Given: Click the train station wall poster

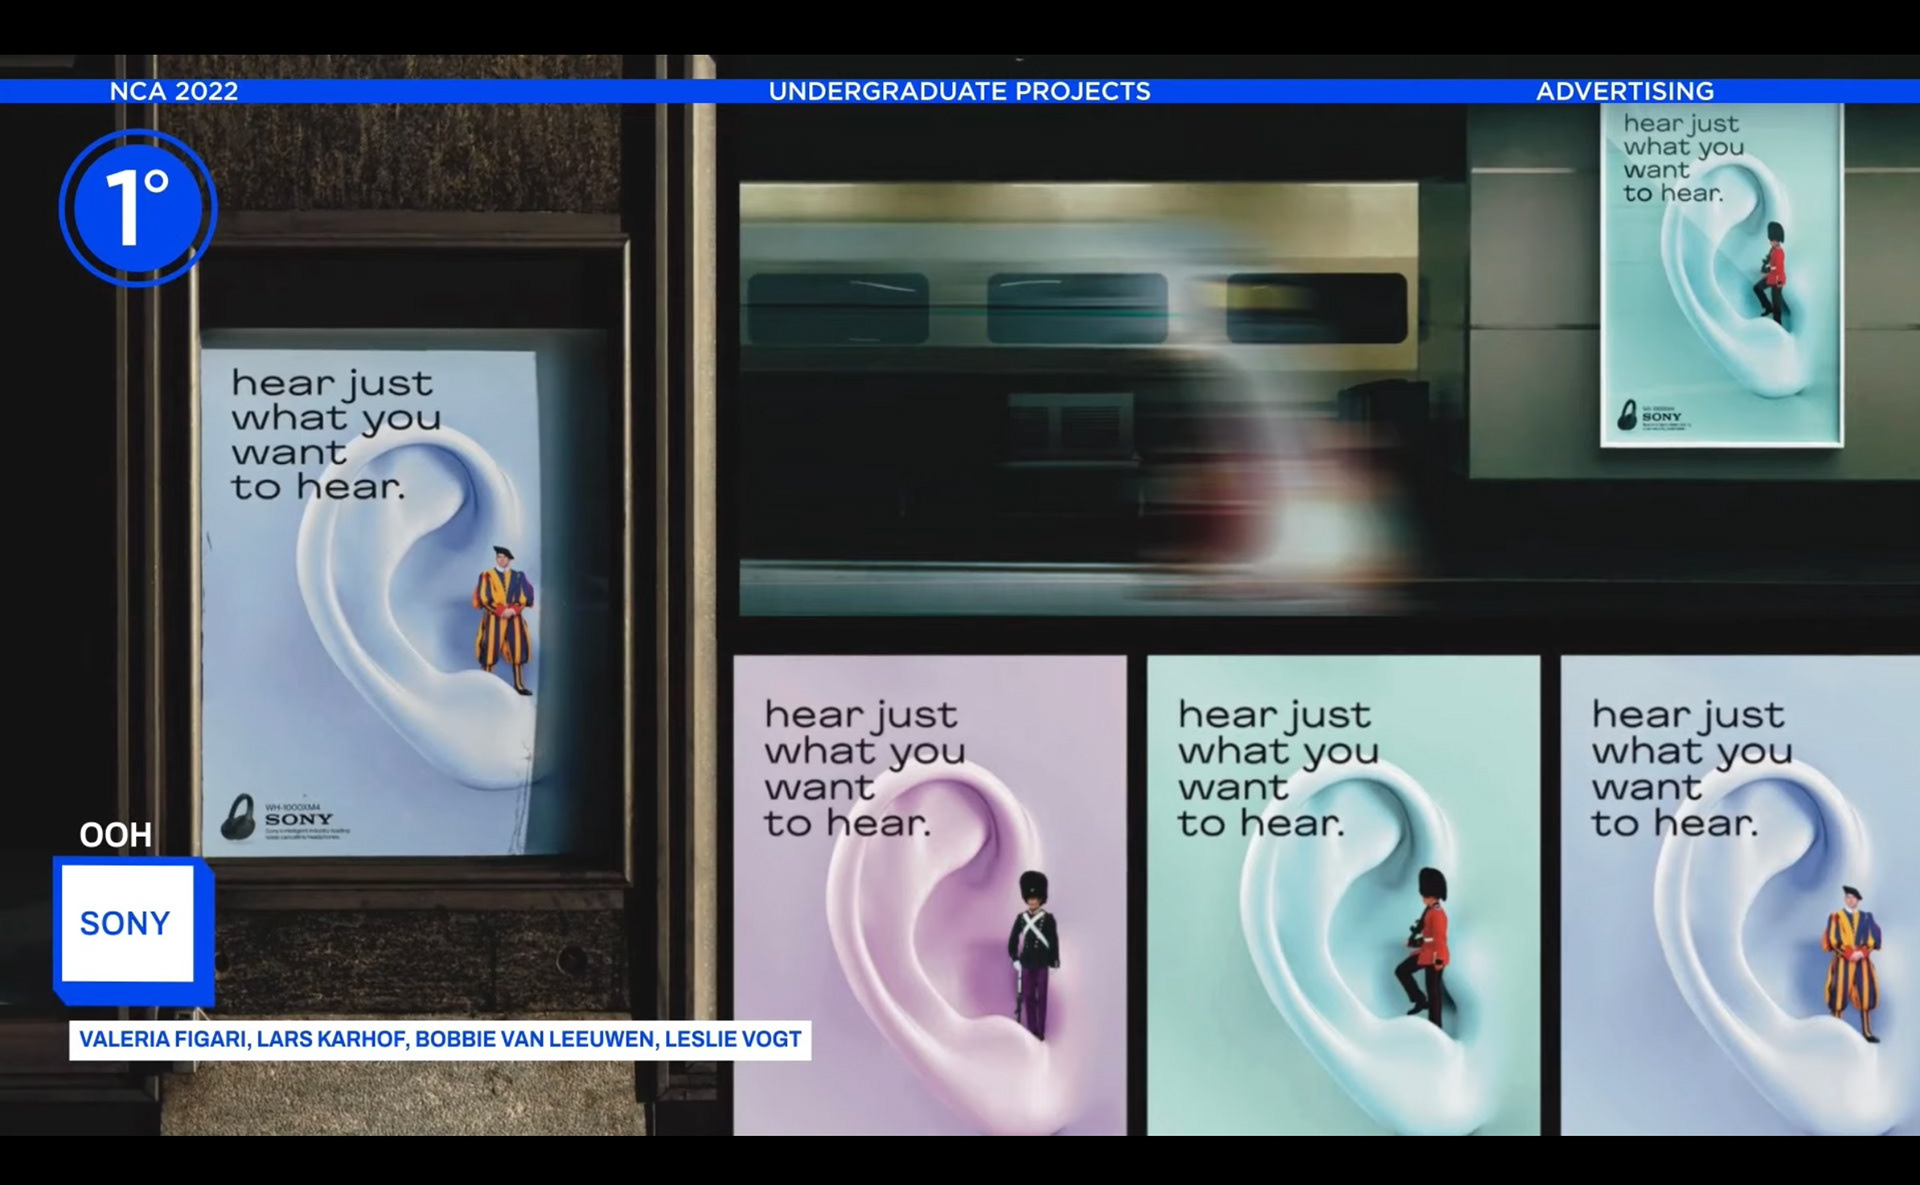Looking at the screenshot, I should [1721, 273].
